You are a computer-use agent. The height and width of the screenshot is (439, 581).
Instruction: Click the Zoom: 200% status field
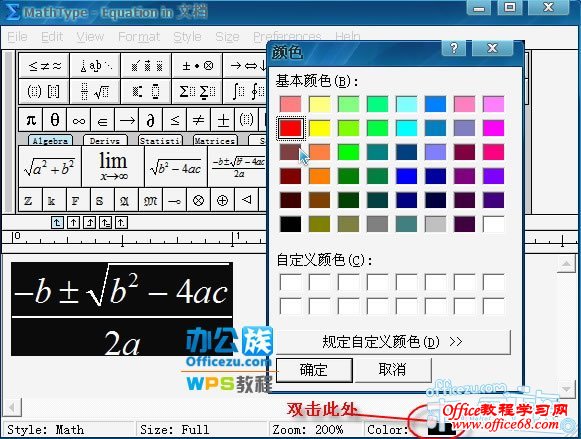(x=315, y=430)
